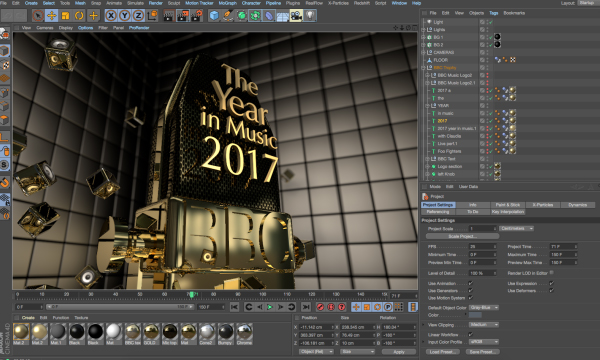Activate the Rotate tool in top toolbar
Screen dimensions: 600x360
click(x=79, y=16)
